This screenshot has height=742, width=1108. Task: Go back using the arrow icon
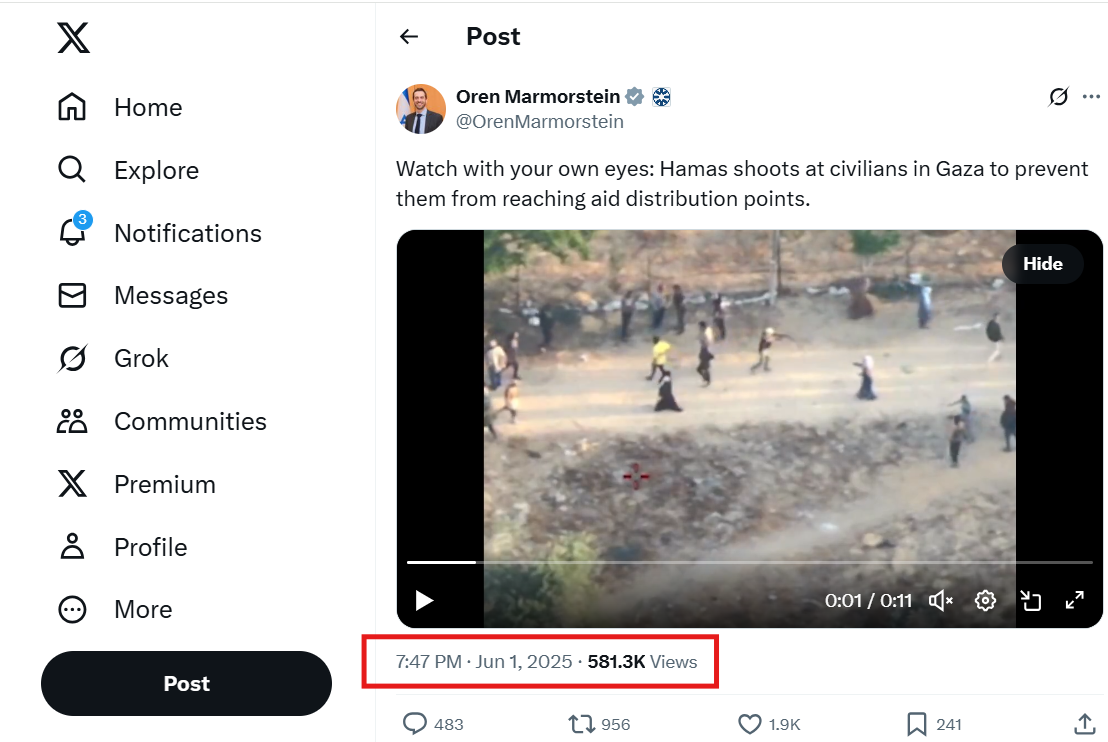coord(408,37)
